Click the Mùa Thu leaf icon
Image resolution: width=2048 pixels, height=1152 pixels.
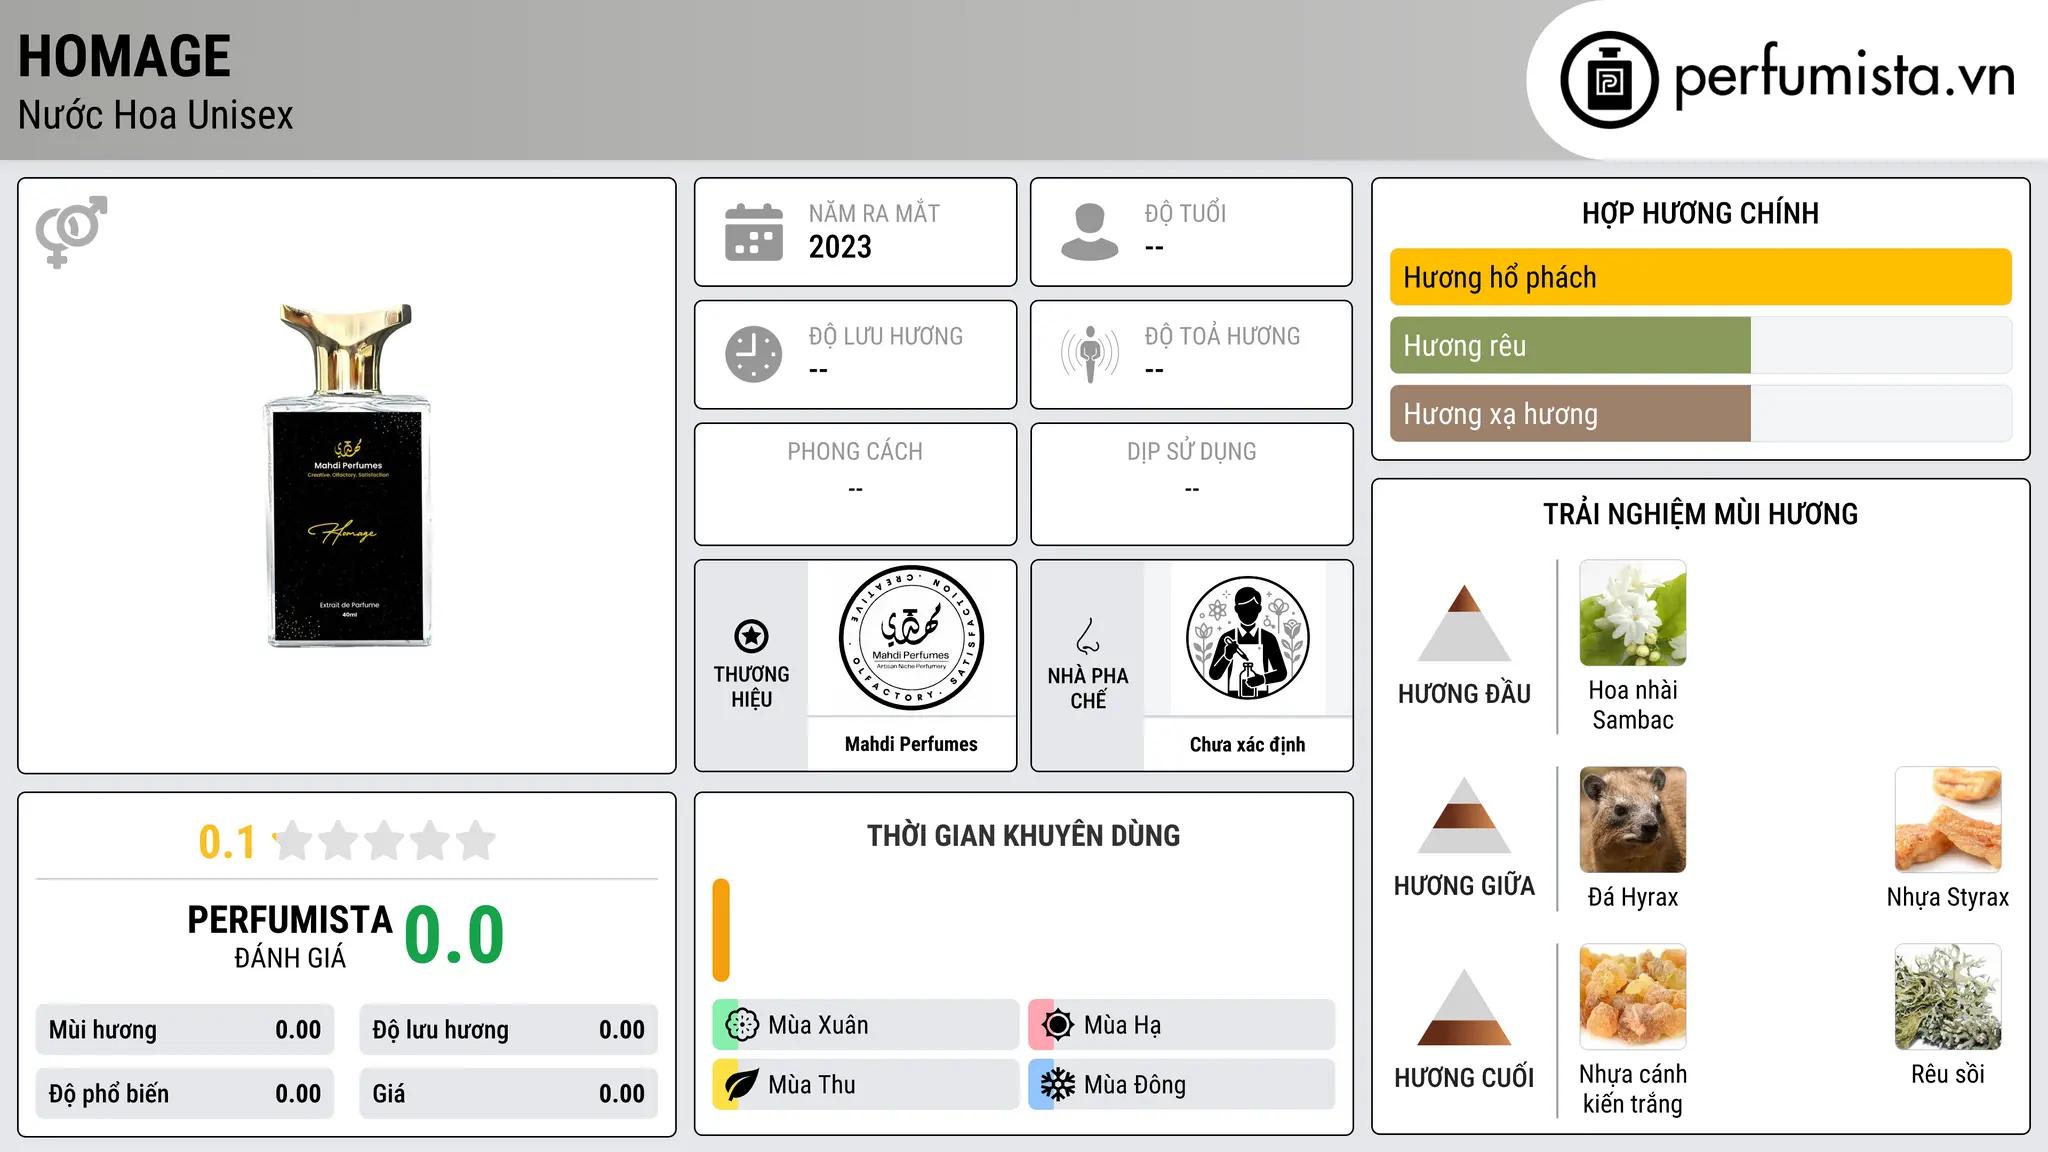(742, 1085)
